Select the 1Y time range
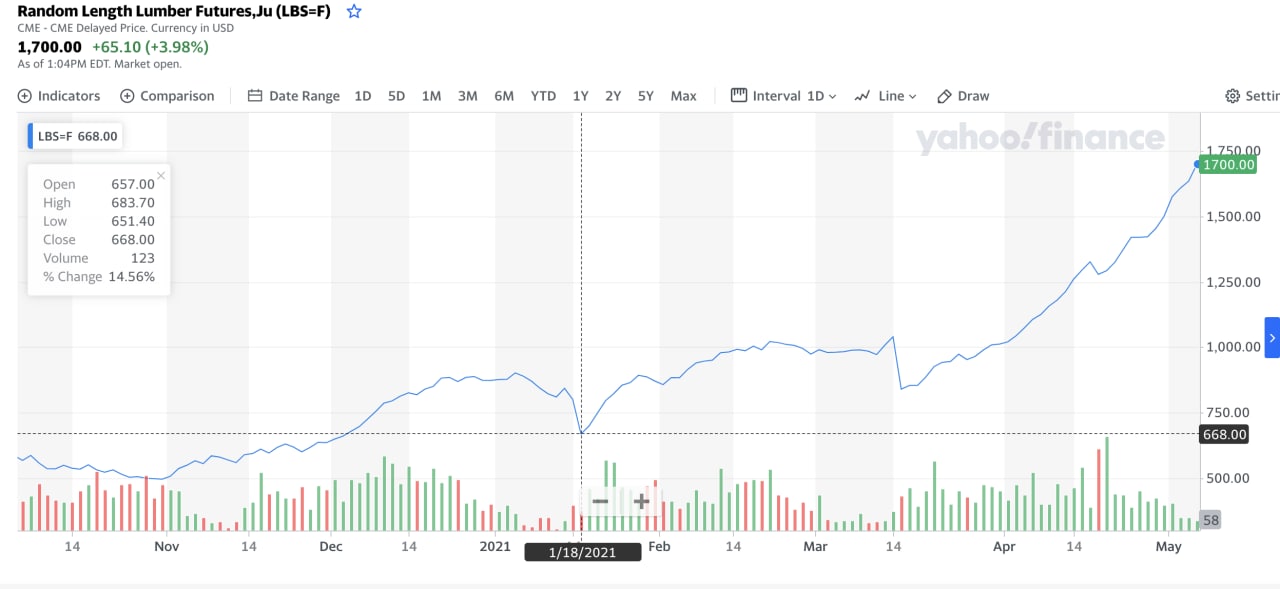Image resolution: width=1280 pixels, height=589 pixels. [580, 96]
